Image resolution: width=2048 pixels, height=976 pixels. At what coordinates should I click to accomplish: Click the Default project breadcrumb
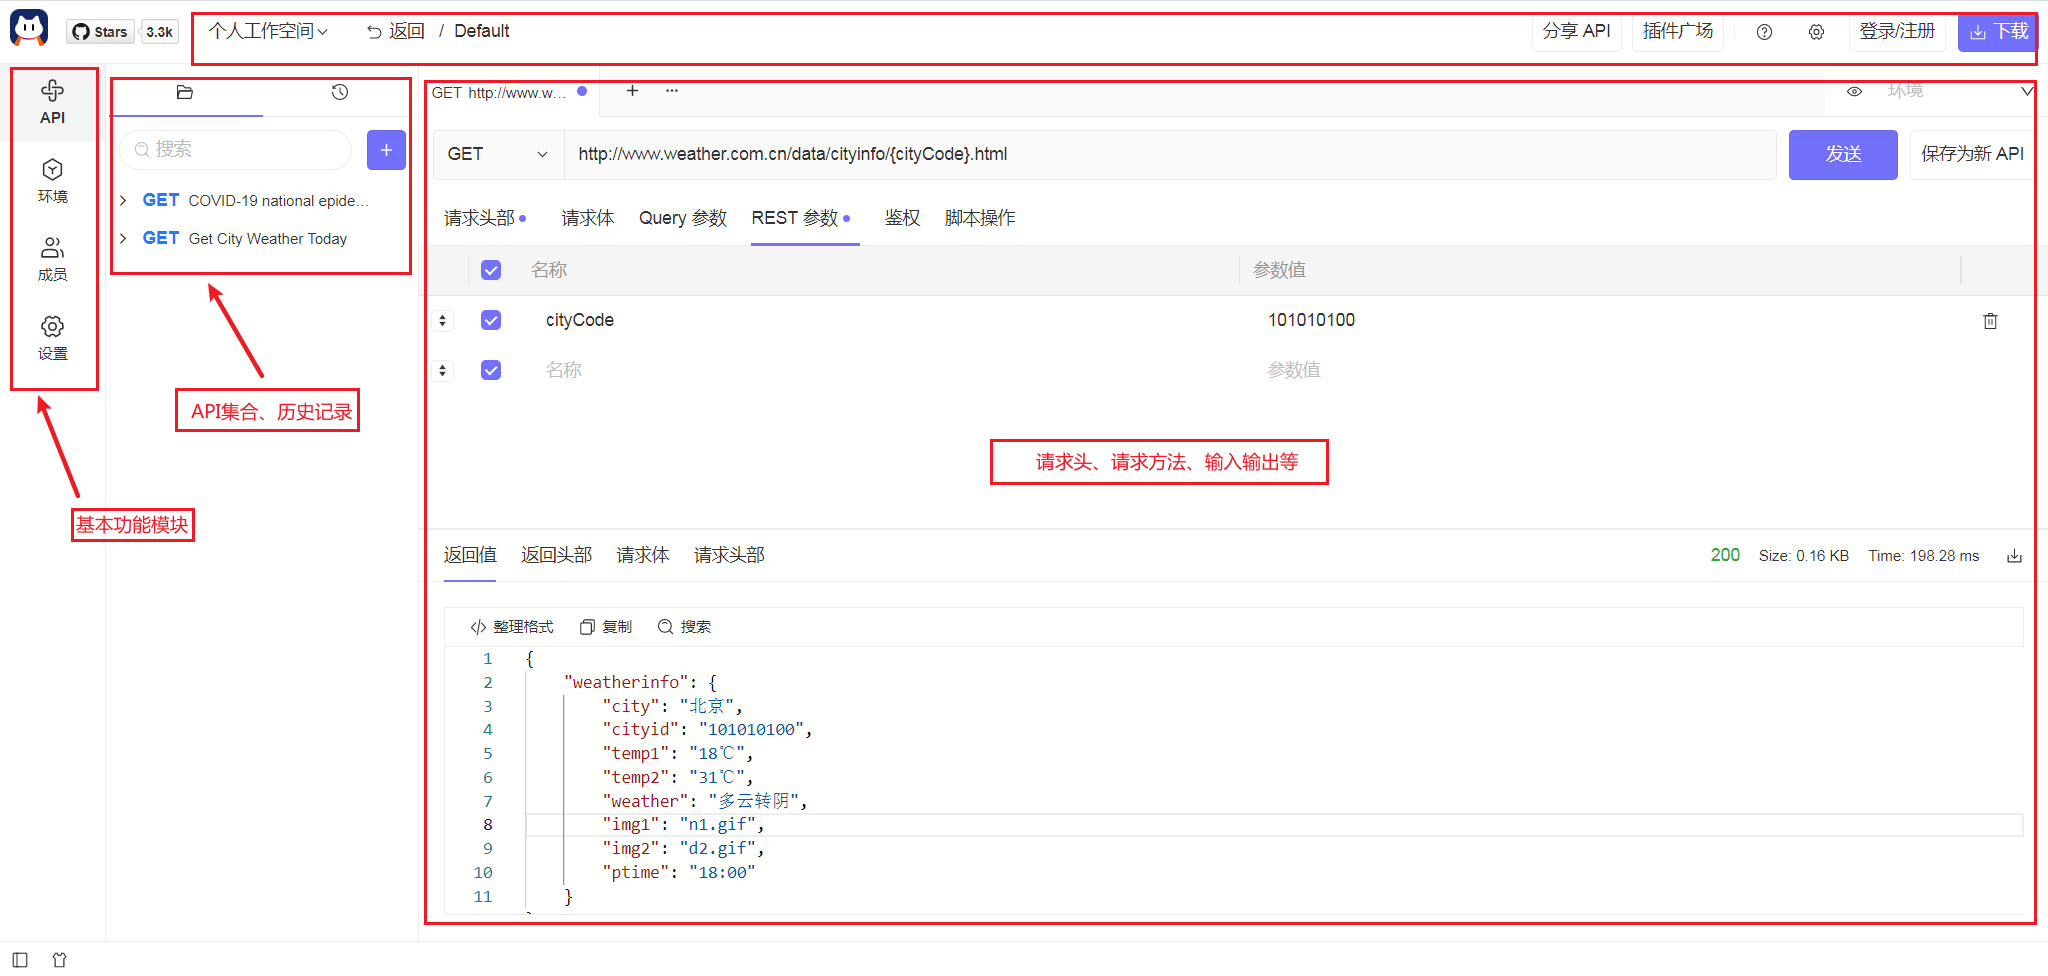482,32
